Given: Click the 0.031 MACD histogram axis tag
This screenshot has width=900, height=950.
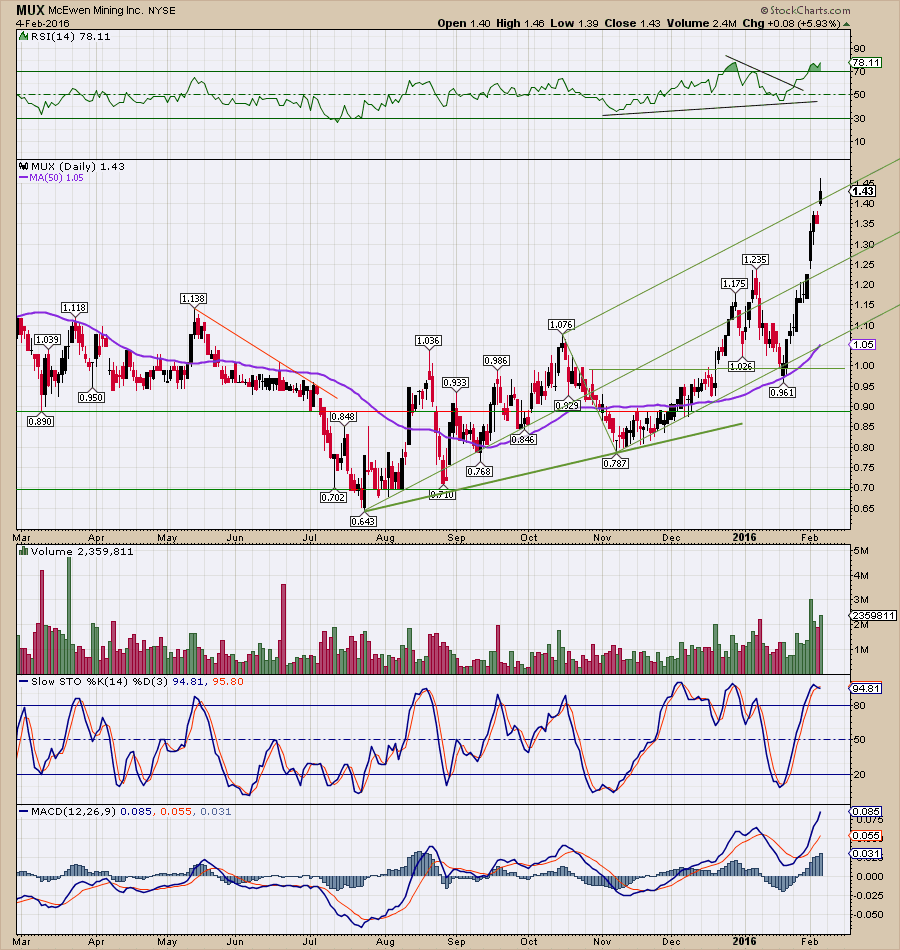Looking at the screenshot, I should [x=866, y=854].
